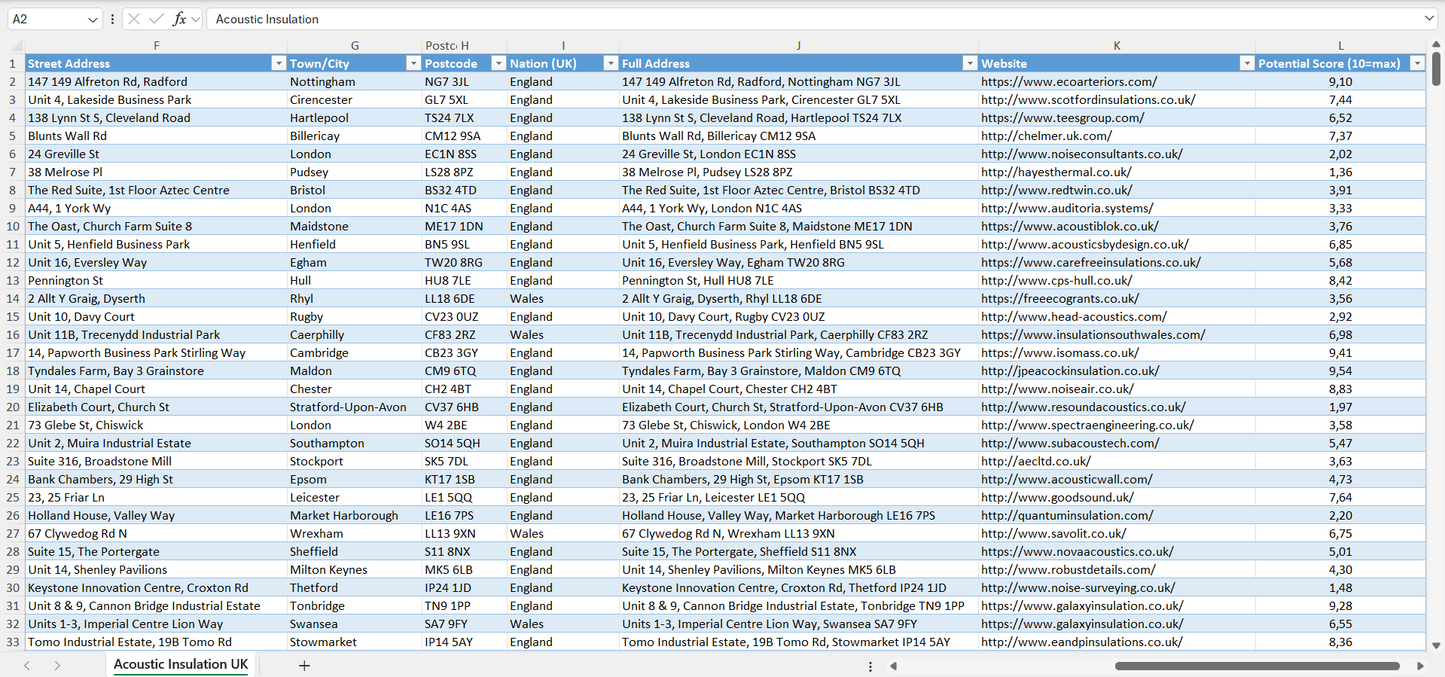Open the Potential Score filter dropdown
The image size is (1445, 677).
(1417, 62)
